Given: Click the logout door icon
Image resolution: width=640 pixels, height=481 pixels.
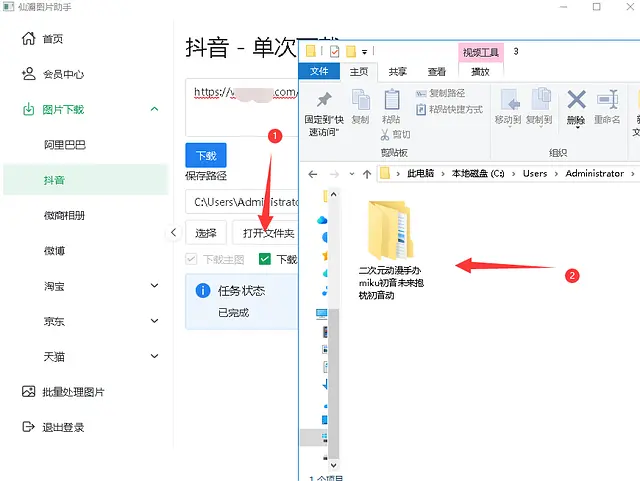Looking at the screenshot, I should pos(29,427).
